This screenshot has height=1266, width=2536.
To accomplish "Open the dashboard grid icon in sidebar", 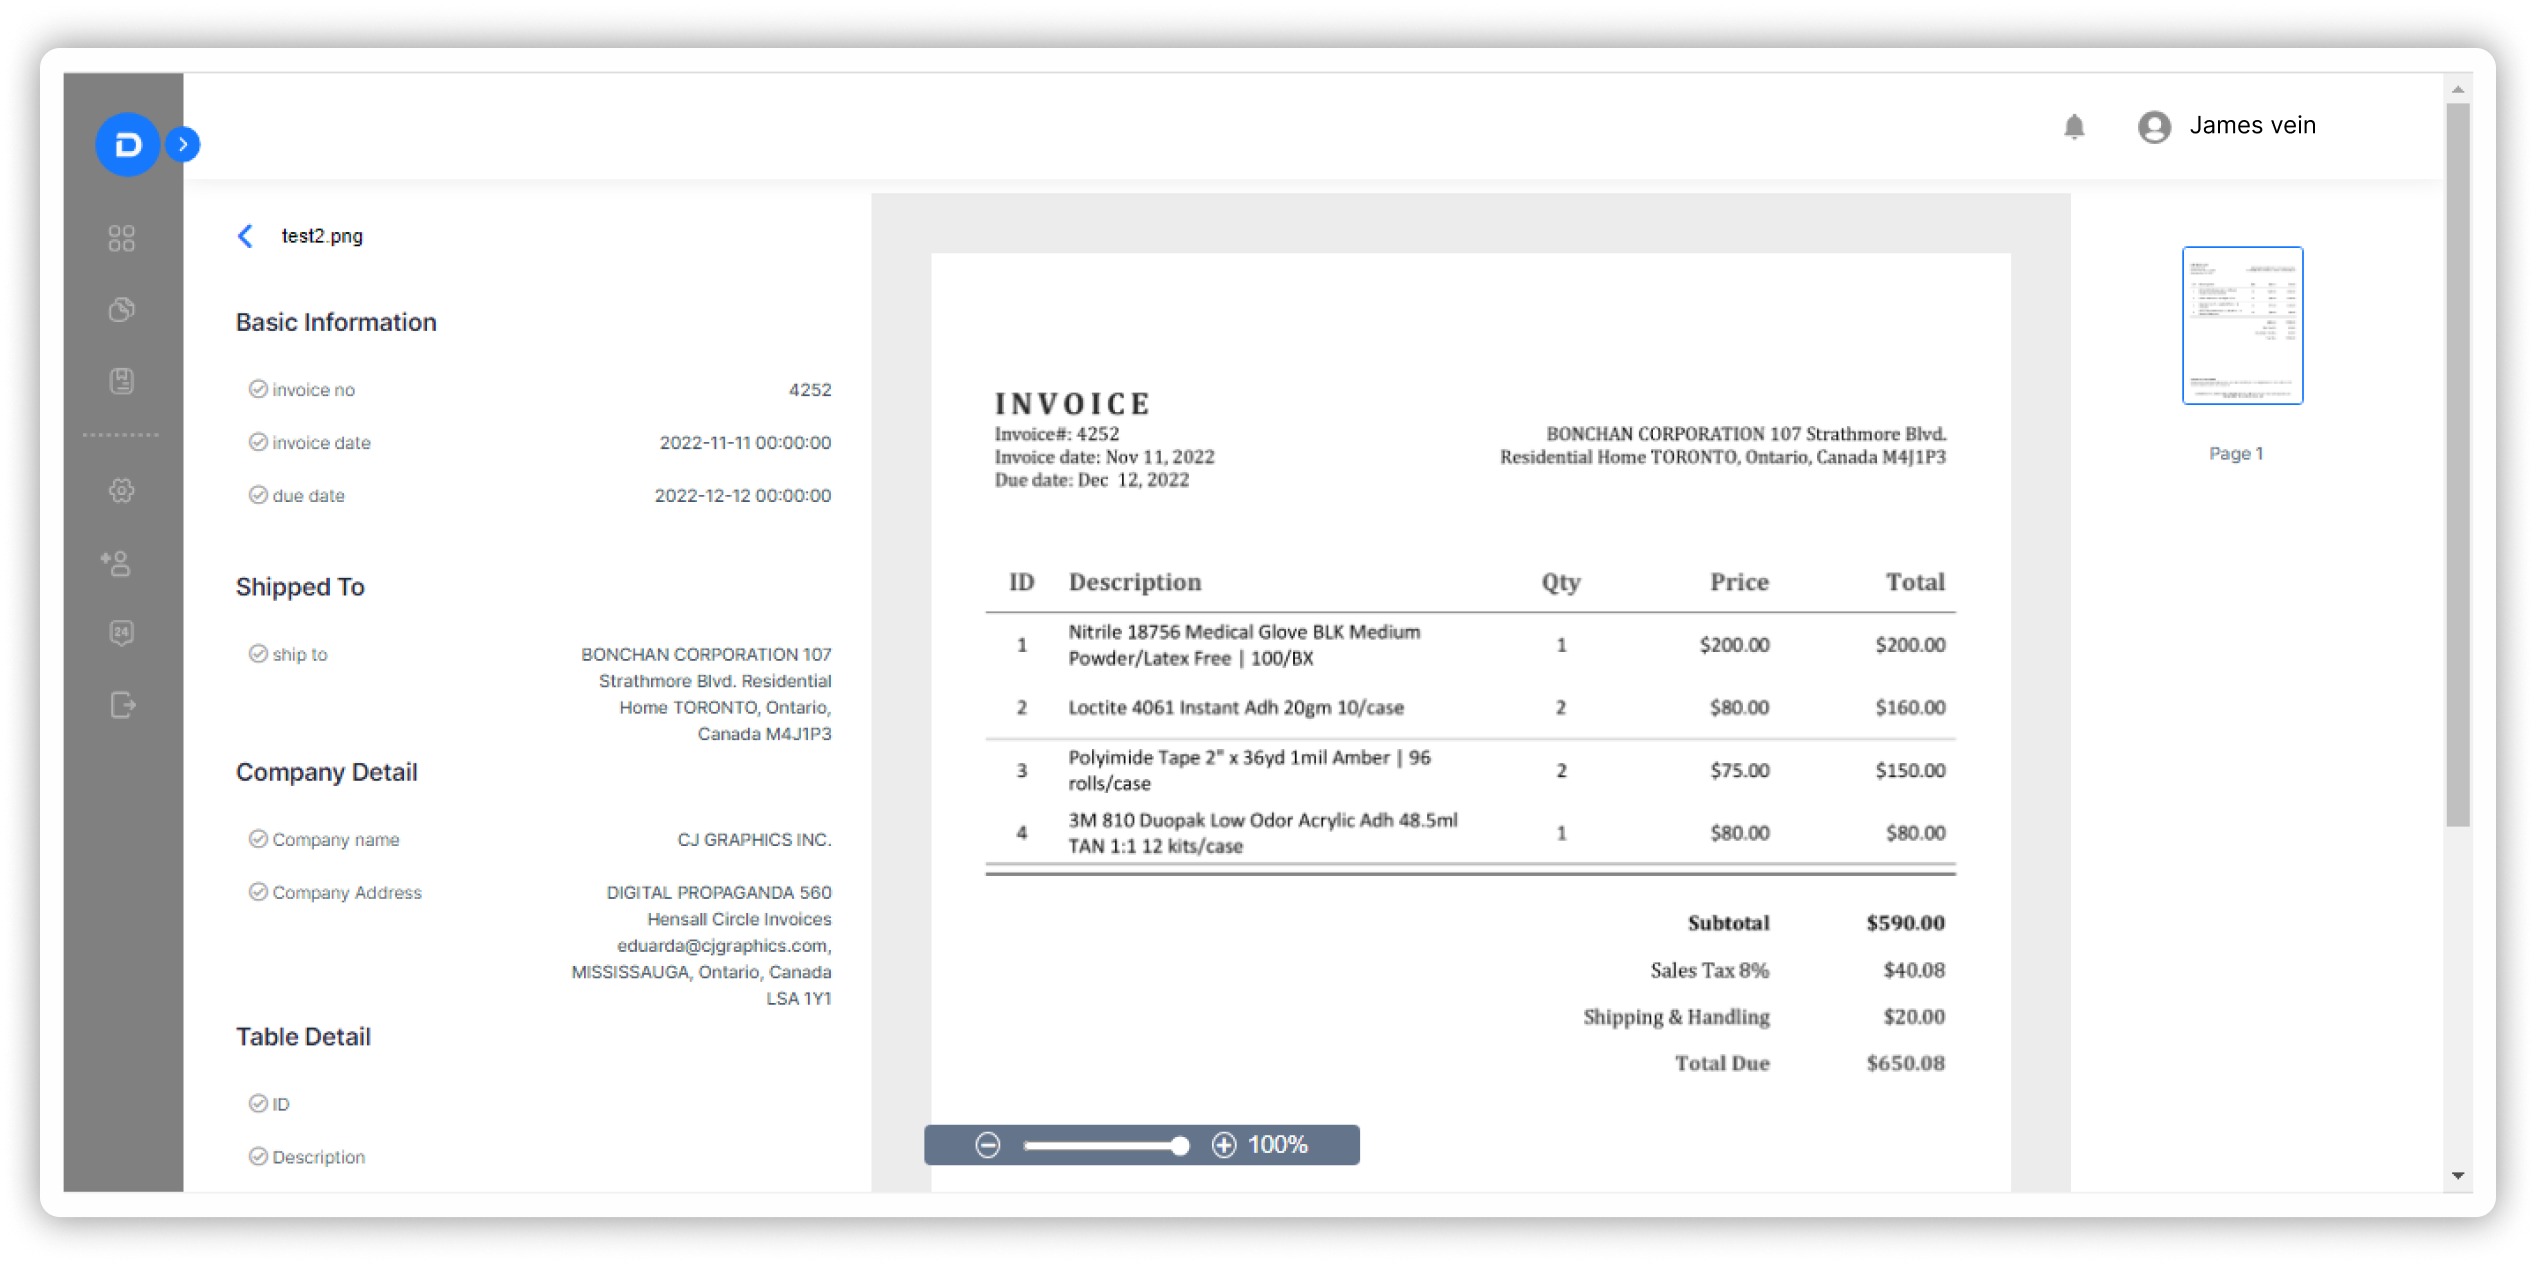I will point(121,238).
